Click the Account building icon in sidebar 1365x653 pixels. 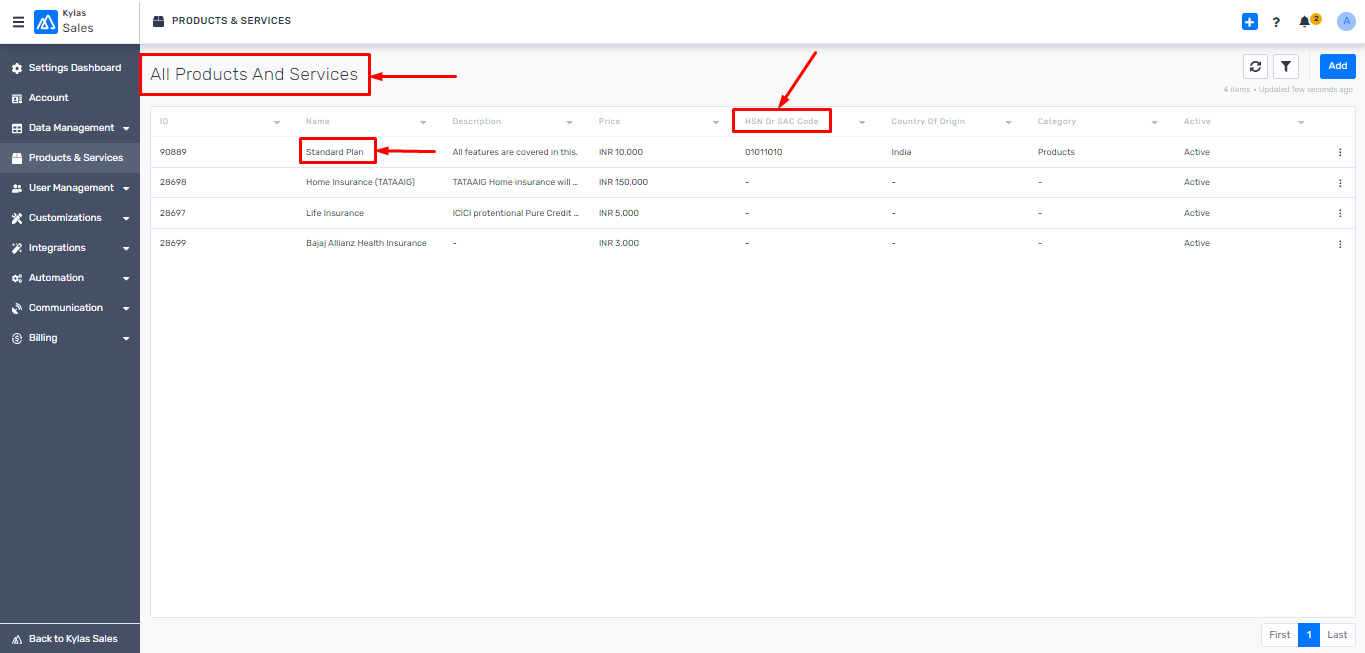[x=17, y=98]
